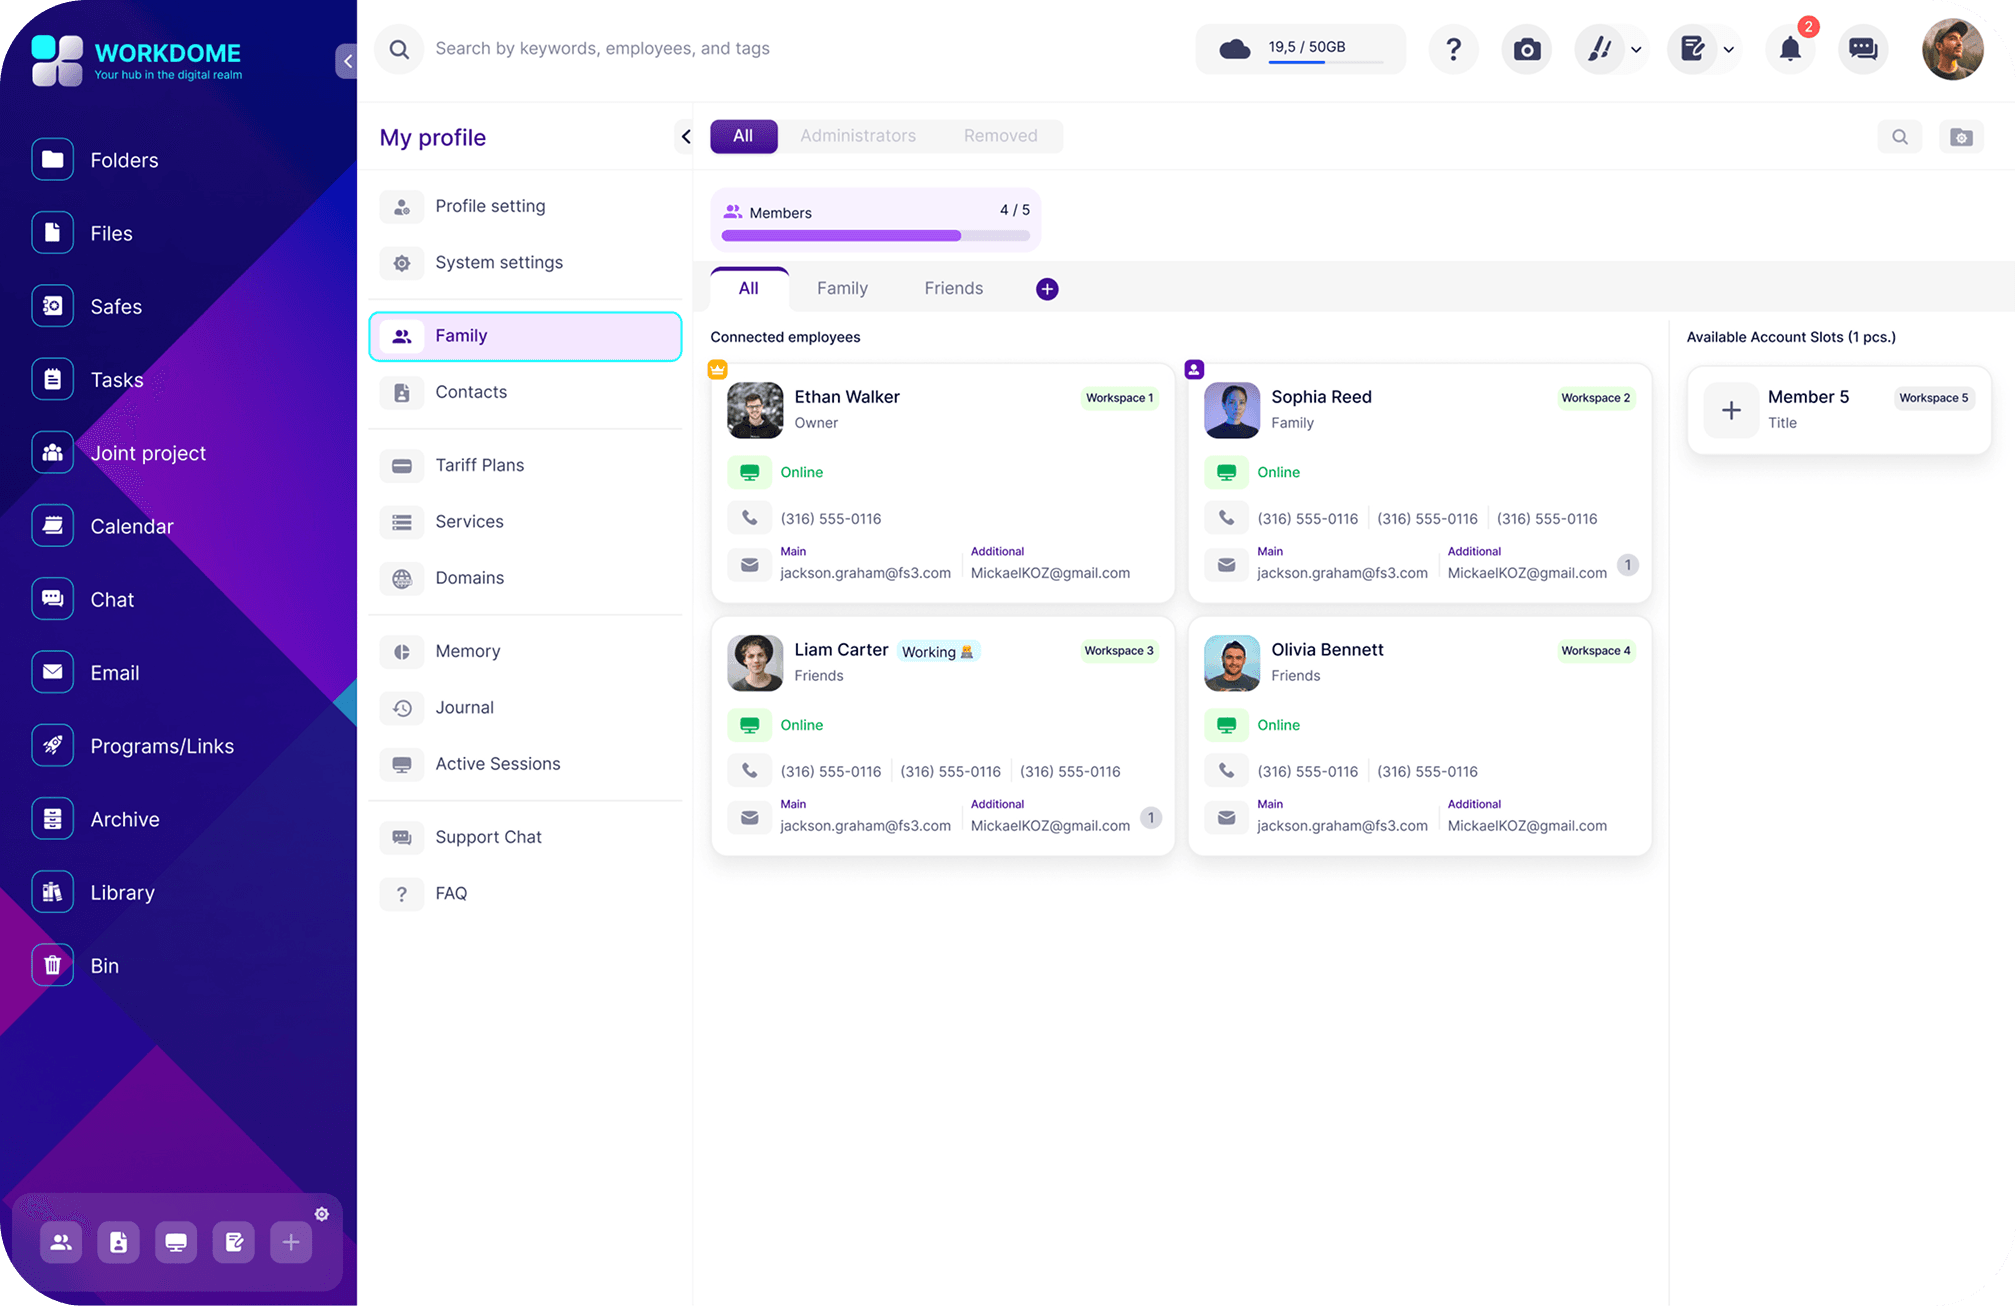The height and width of the screenshot is (1307, 2016).
Task: Click the dock settings gear icon
Action: [321, 1214]
